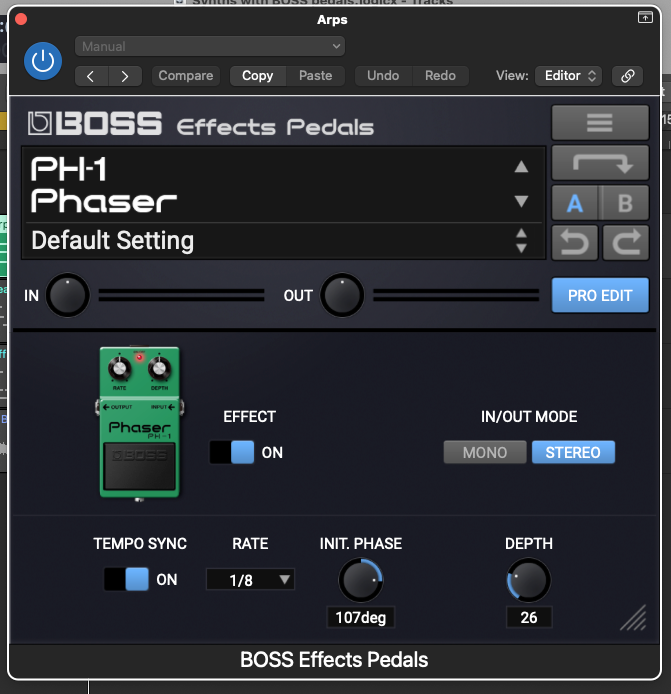671x694 pixels.
Task: Click the INIT. PHASE knob
Action: tap(361, 580)
